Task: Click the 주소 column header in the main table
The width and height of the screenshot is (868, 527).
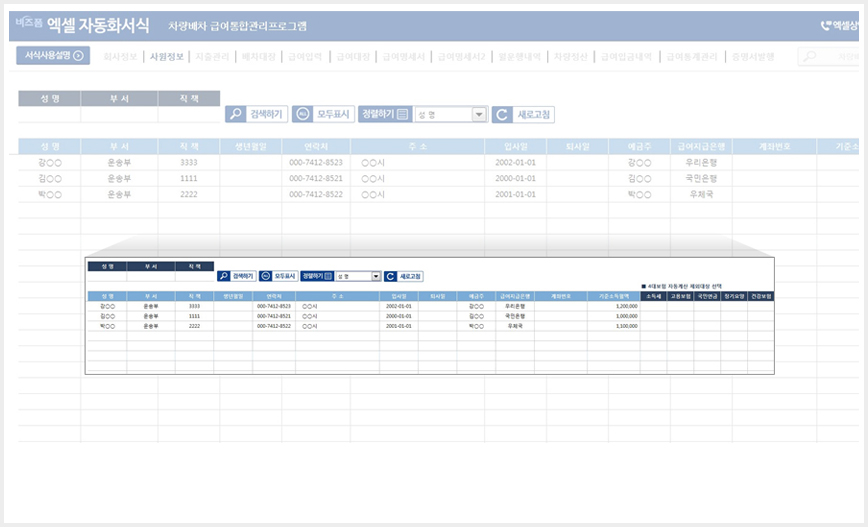Action: click(x=417, y=146)
